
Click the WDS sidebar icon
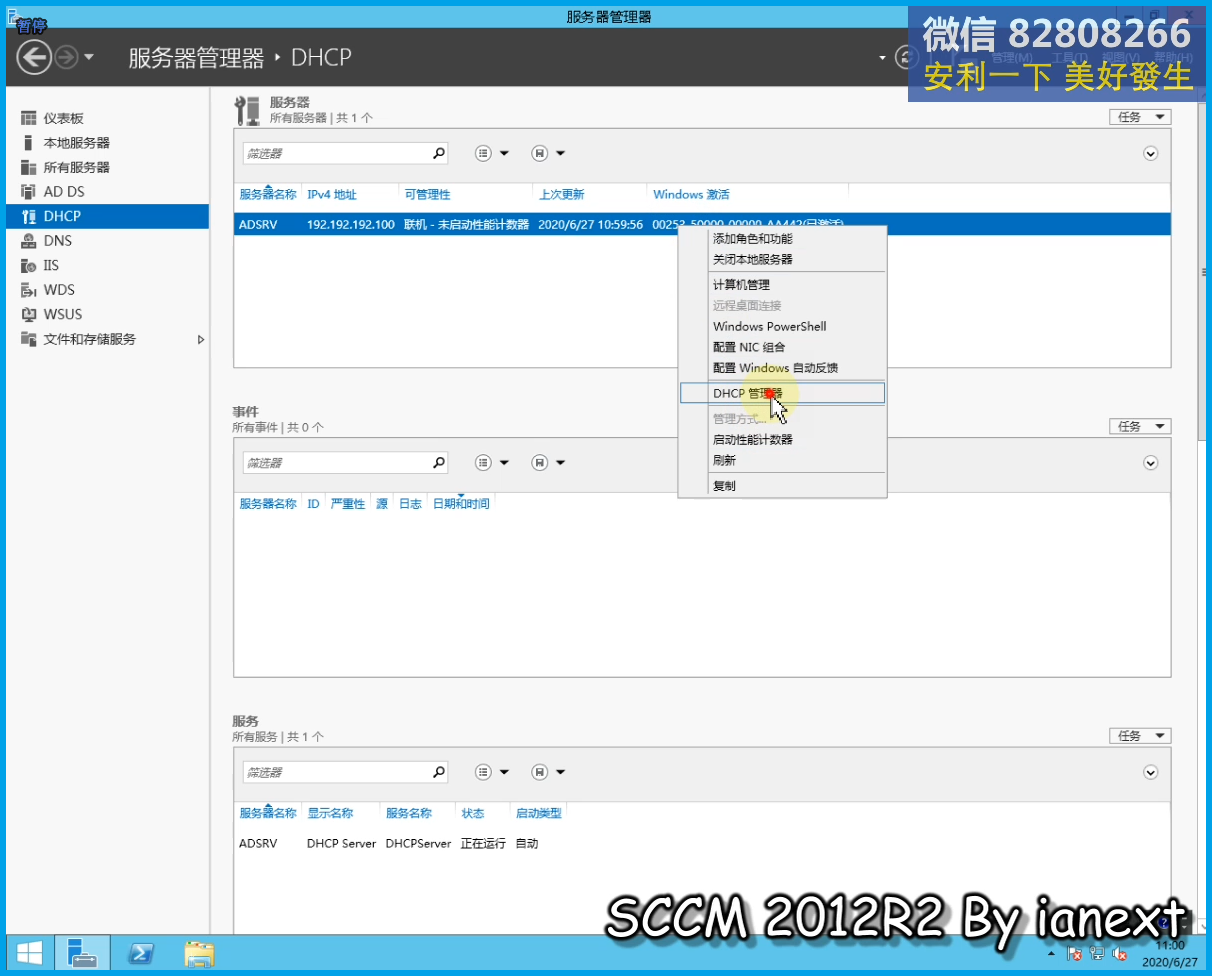(28, 290)
